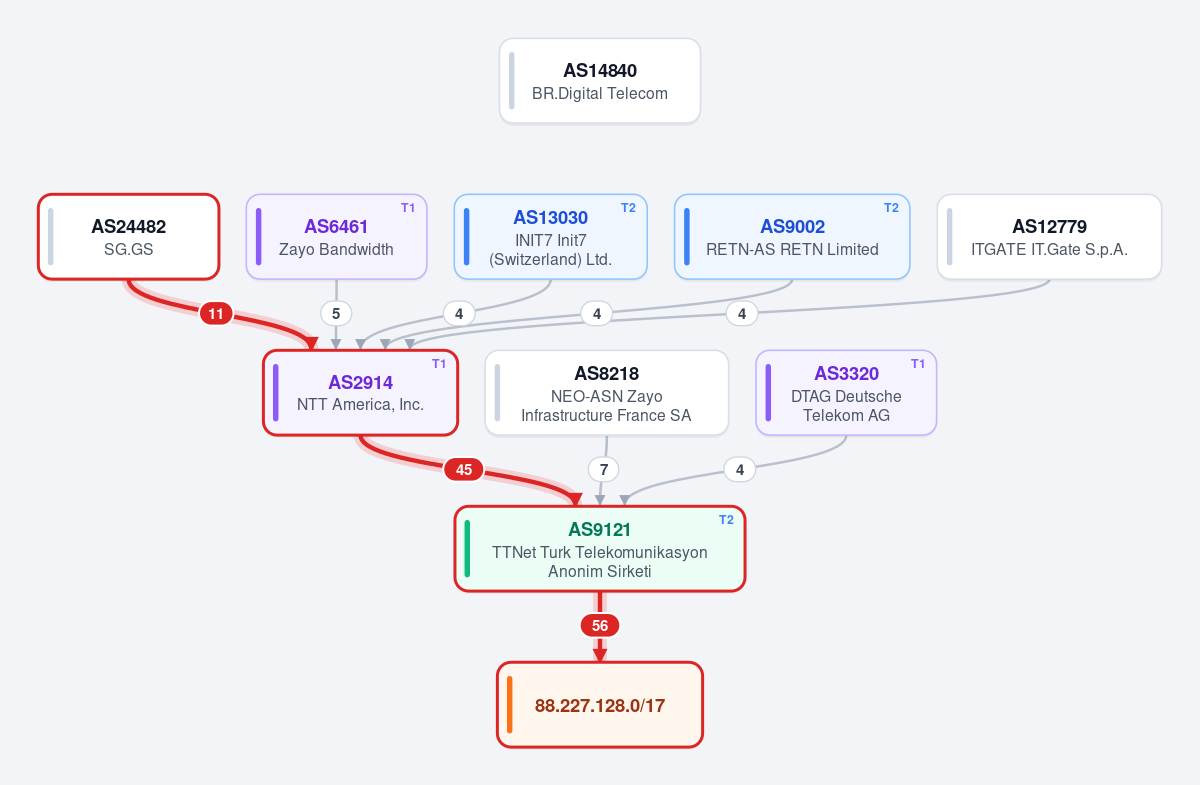
Task: Click the edge count badge 7
Action: 604,469
